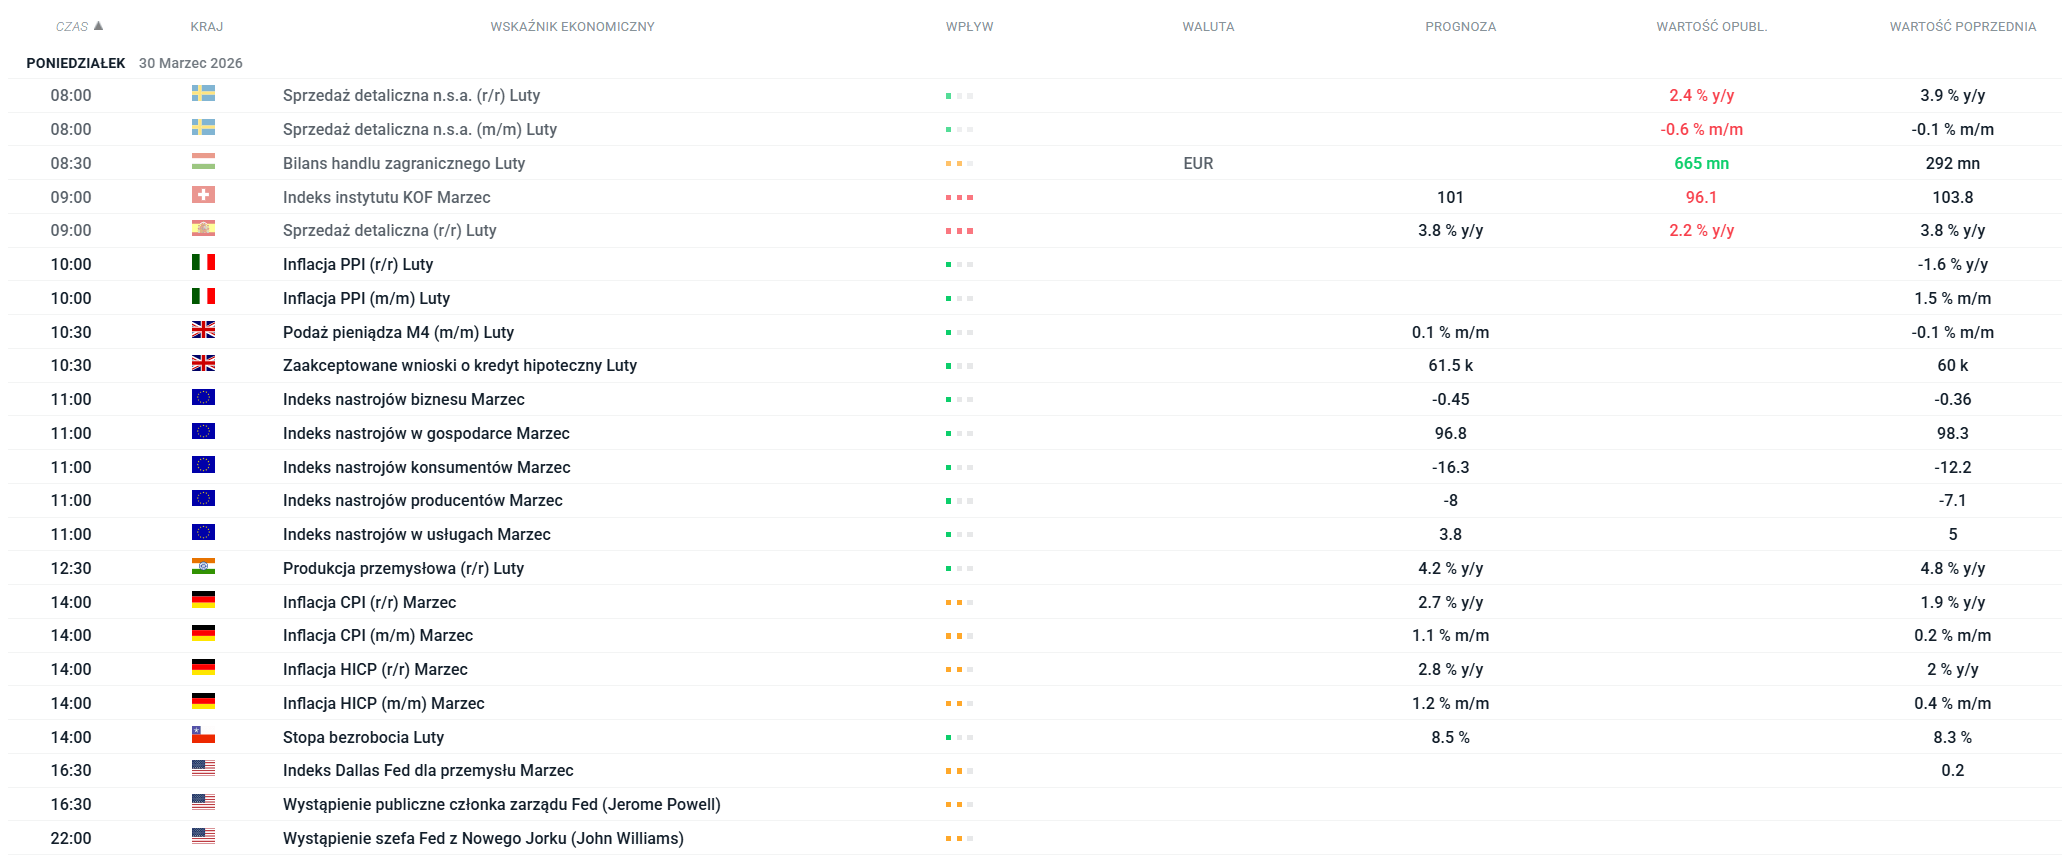2062x857 pixels.
Task: Click the KRAJ column header
Action: coord(206,27)
